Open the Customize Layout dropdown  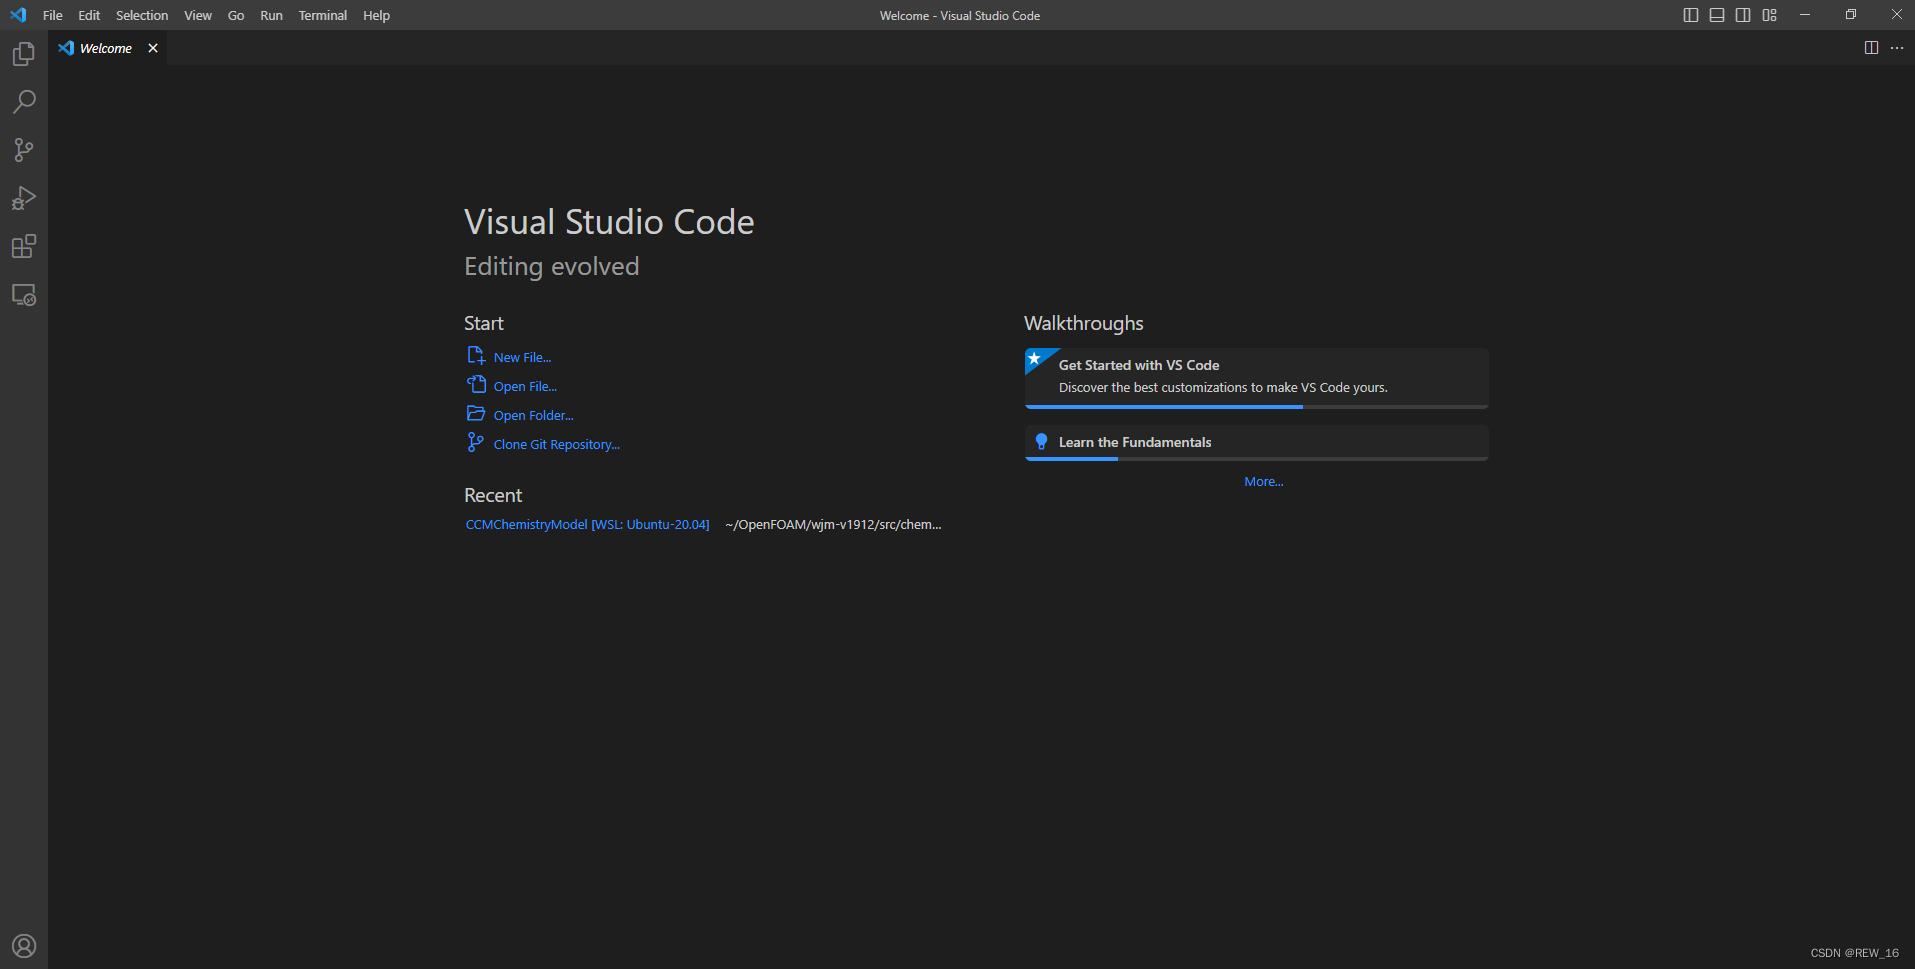point(1770,15)
